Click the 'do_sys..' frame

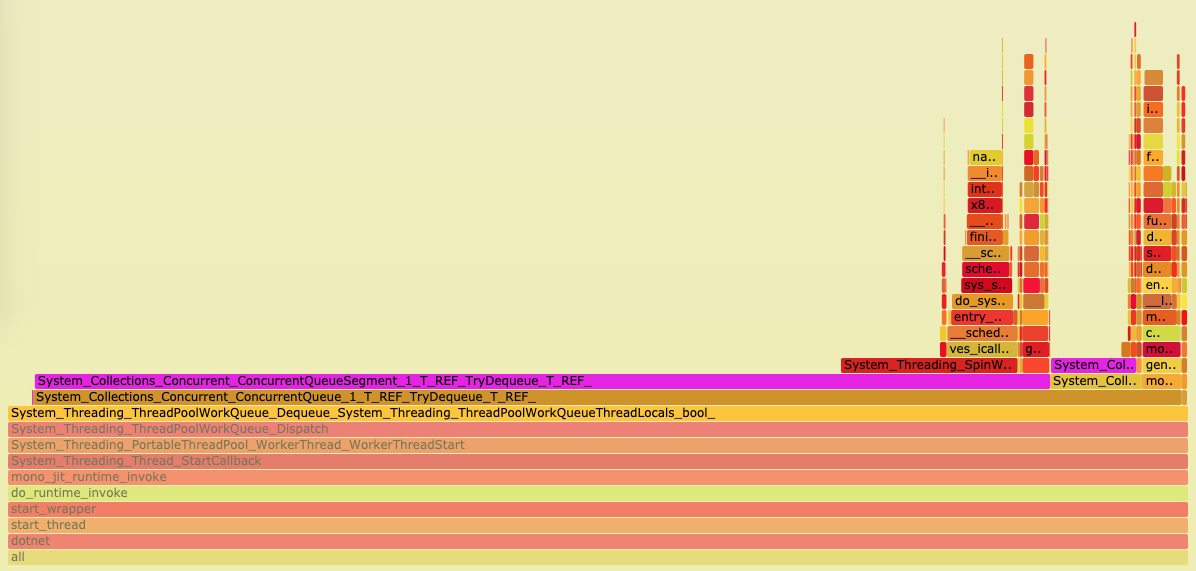(982, 301)
